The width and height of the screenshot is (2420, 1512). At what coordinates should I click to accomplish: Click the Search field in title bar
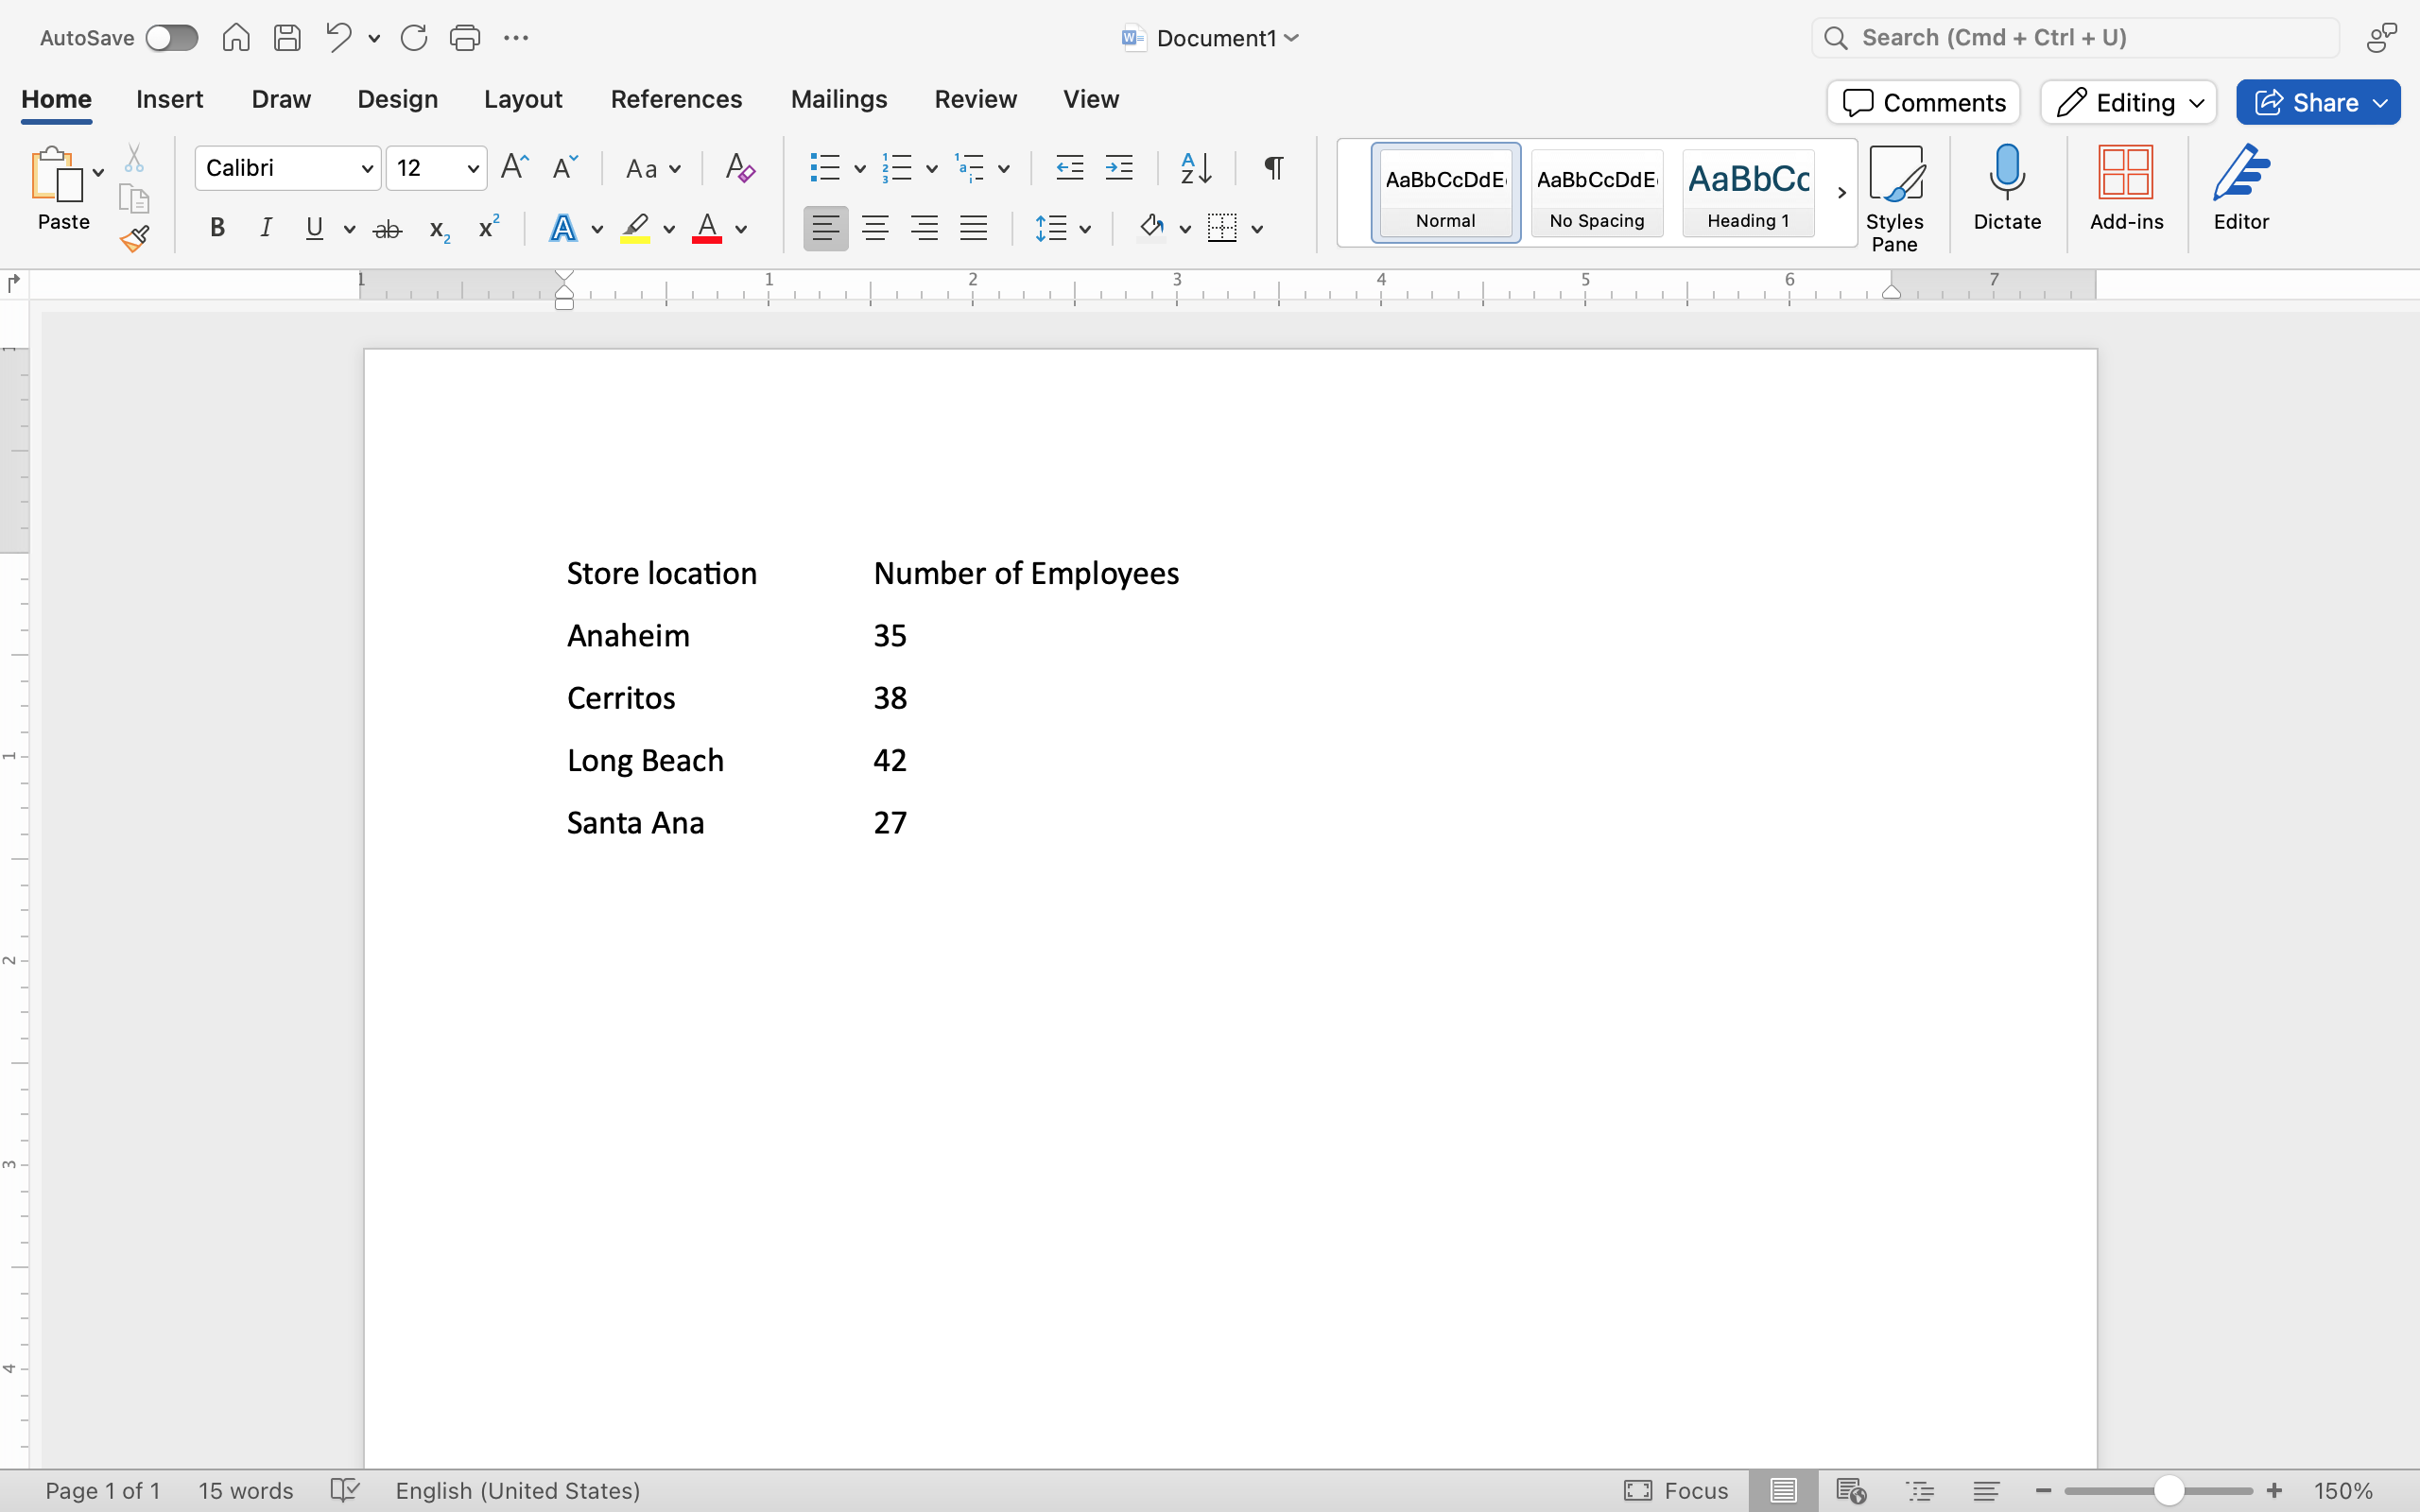(x=2075, y=38)
